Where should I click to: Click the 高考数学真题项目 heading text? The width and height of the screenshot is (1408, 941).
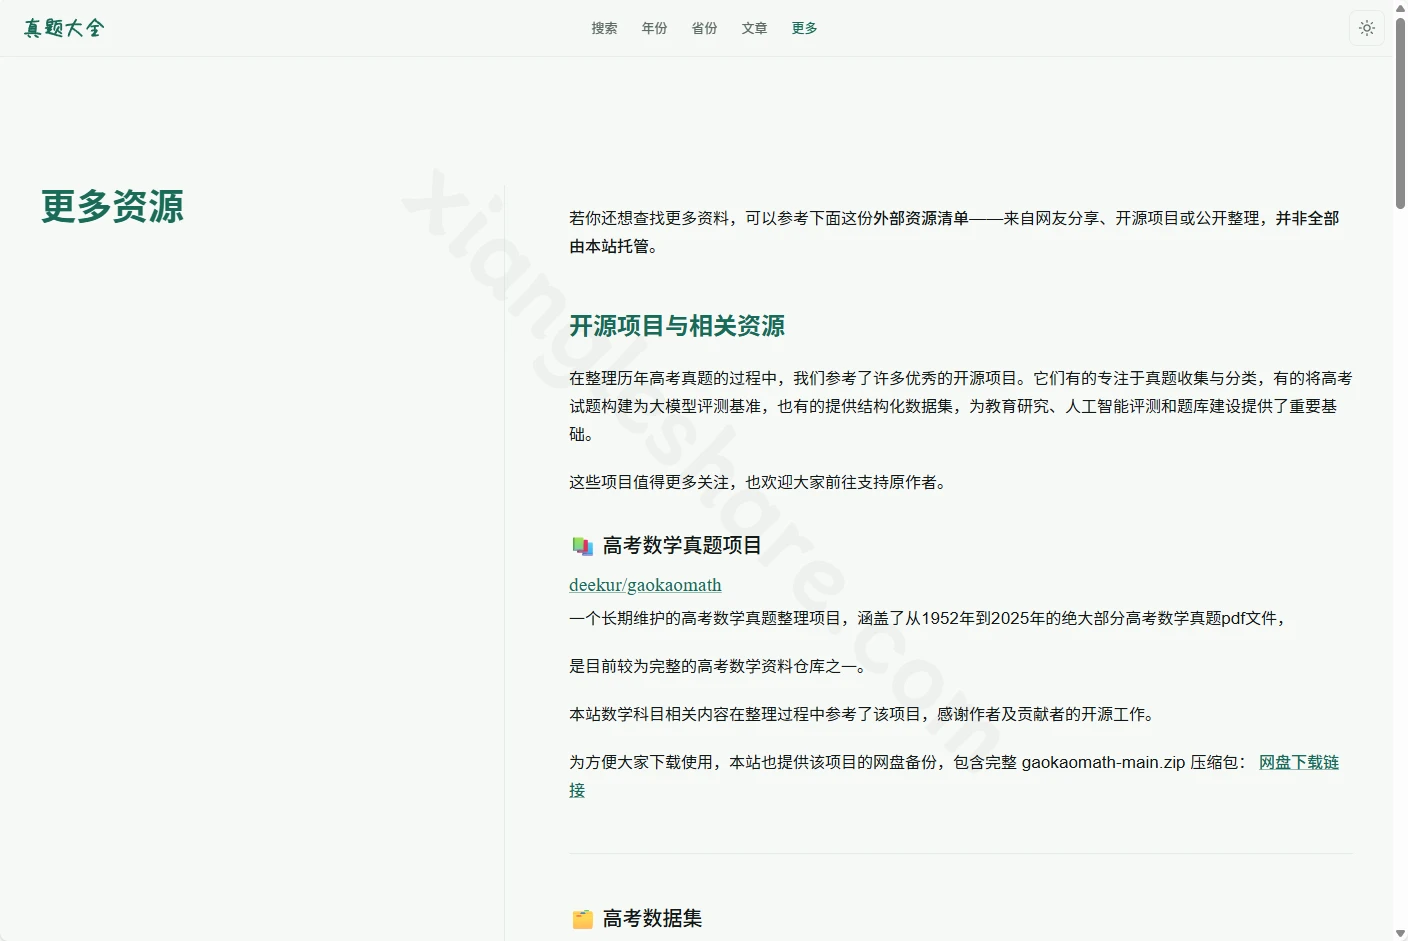[x=682, y=545]
